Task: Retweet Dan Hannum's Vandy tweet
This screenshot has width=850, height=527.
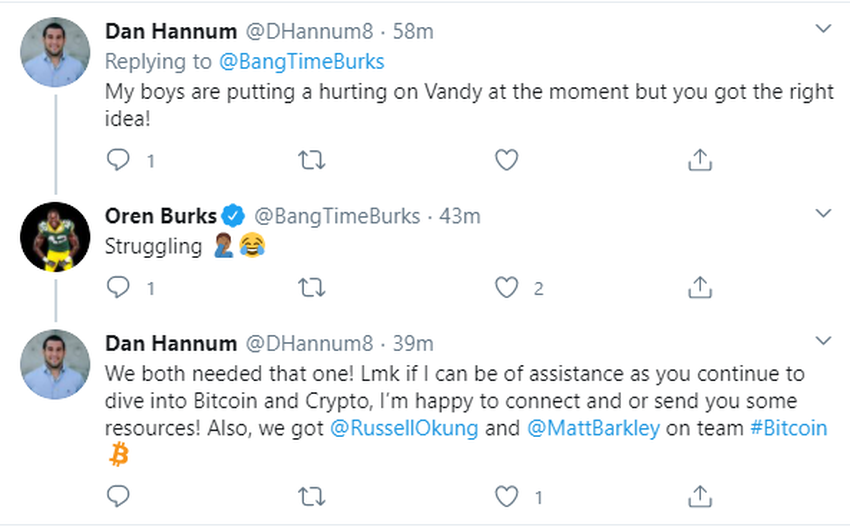Action: (x=312, y=160)
